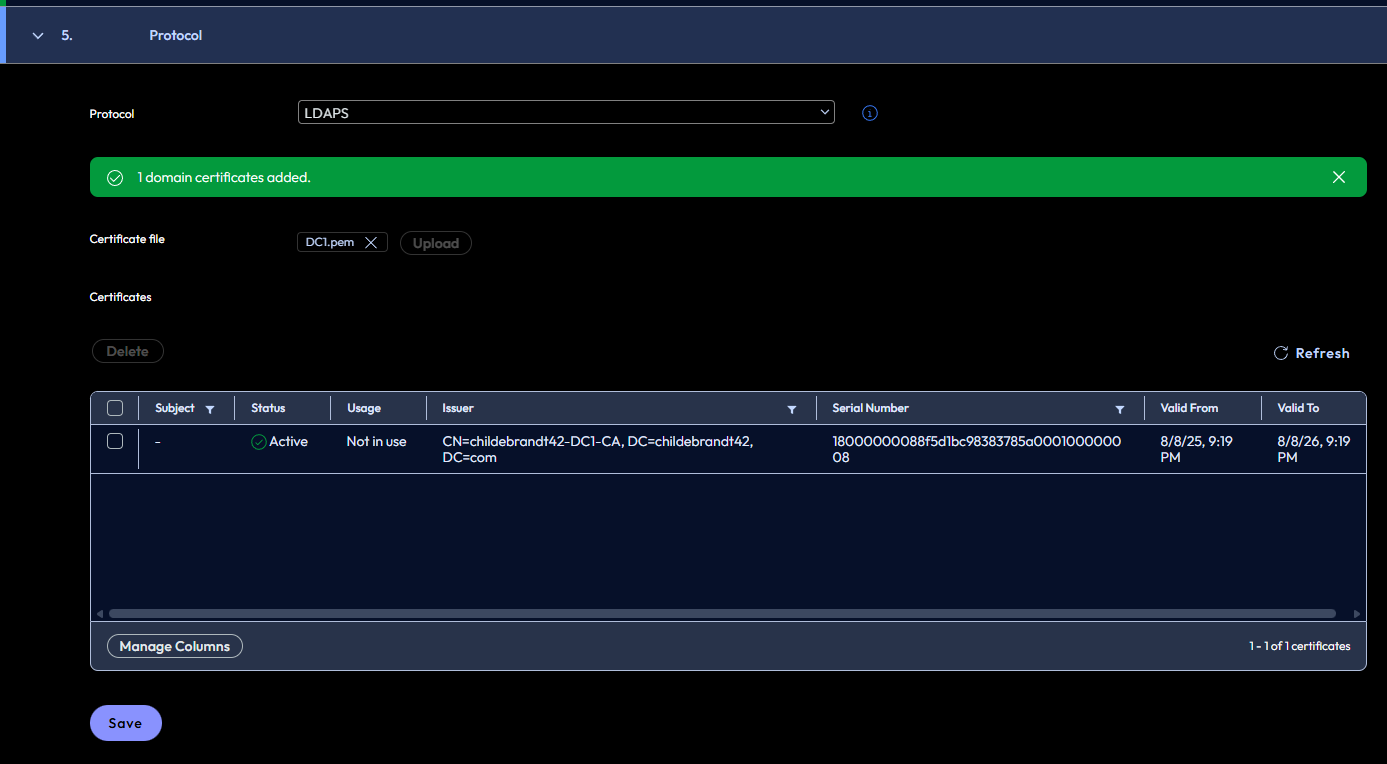Image resolution: width=1387 pixels, height=764 pixels.
Task: Click the Upload button
Action: click(436, 243)
